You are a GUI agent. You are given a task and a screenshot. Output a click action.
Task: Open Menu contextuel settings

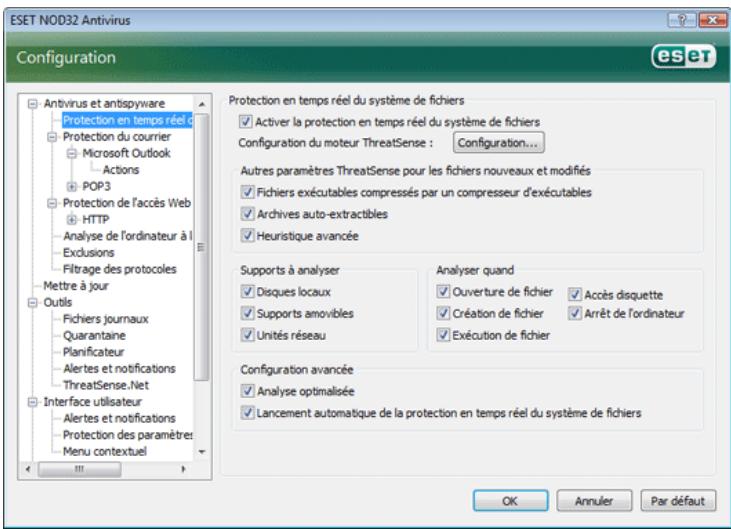coord(104,452)
